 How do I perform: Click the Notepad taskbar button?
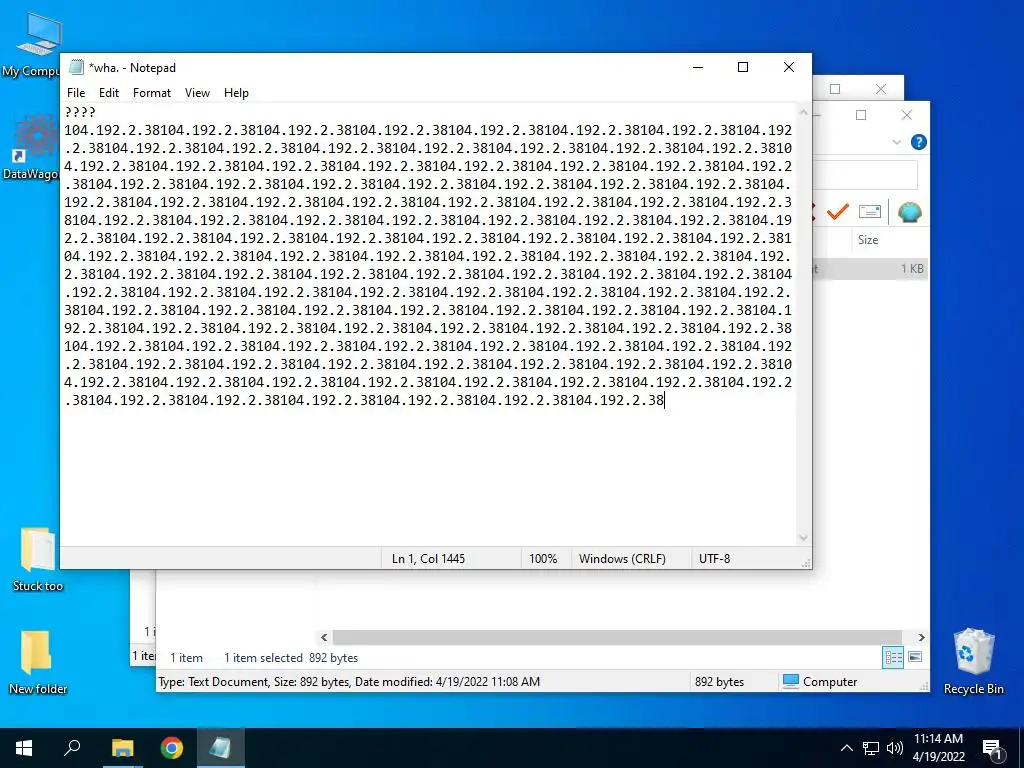point(220,748)
